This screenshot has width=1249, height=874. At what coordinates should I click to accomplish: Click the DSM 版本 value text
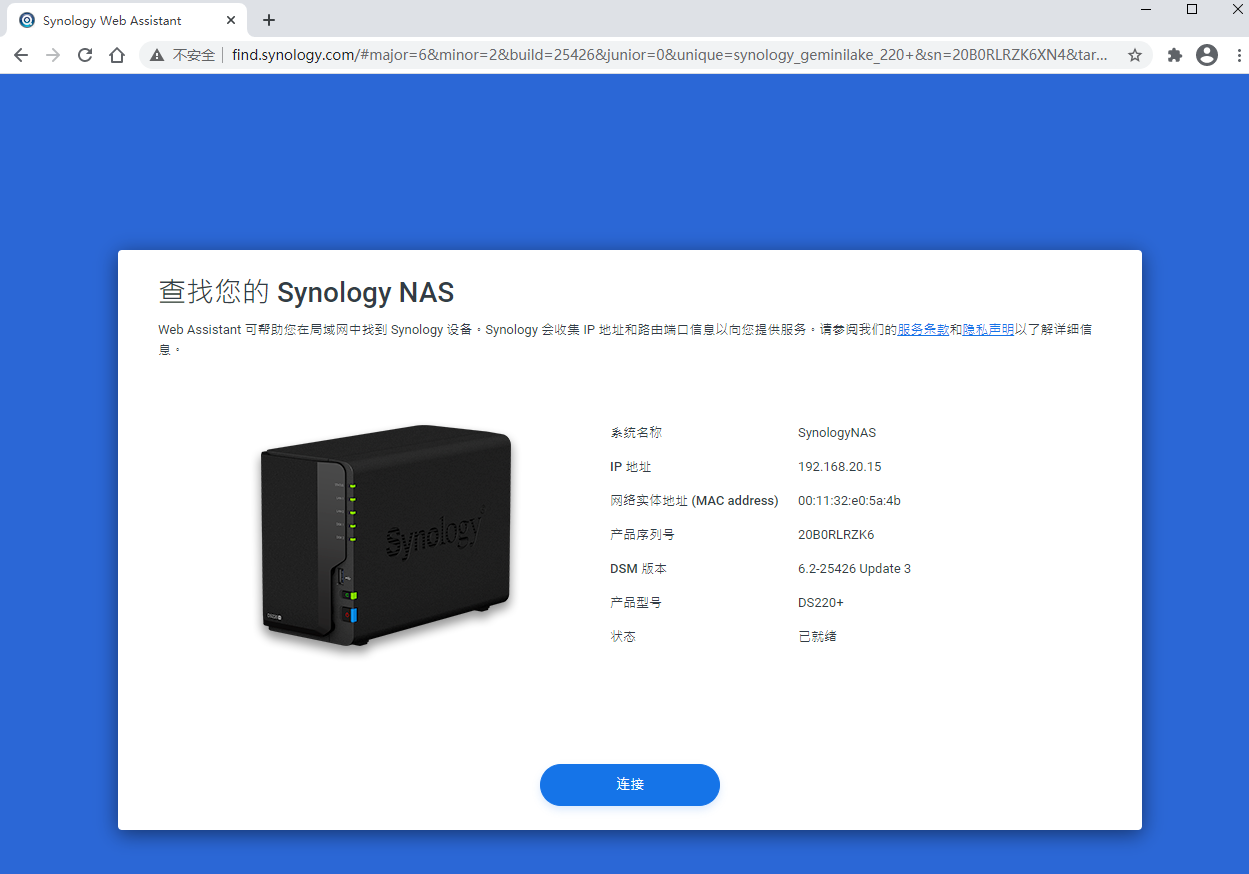click(x=854, y=568)
